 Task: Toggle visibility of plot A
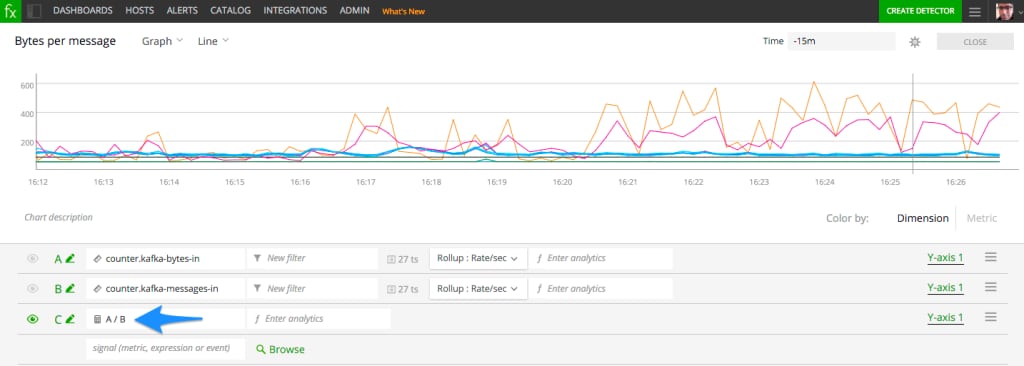click(33, 258)
